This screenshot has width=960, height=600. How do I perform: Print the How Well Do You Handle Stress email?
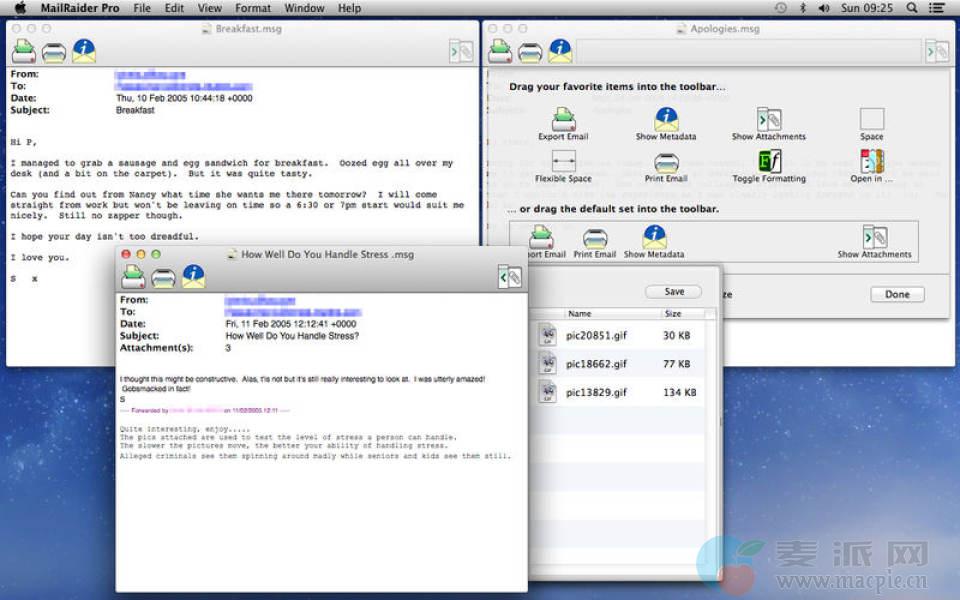(163, 277)
